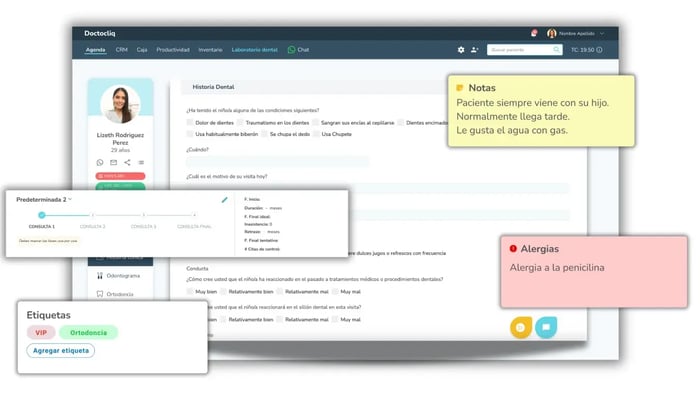The height and width of the screenshot is (393, 700).
Task: Click the email envelope icon in patient card
Action: point(114,163)
